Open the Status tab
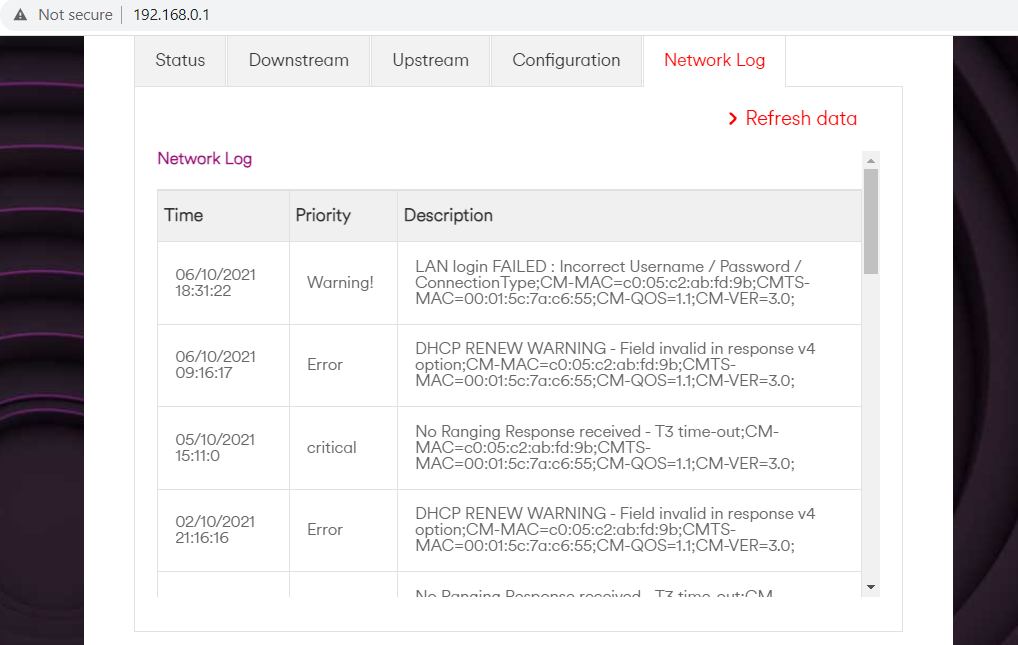 (x=180, y=60)
